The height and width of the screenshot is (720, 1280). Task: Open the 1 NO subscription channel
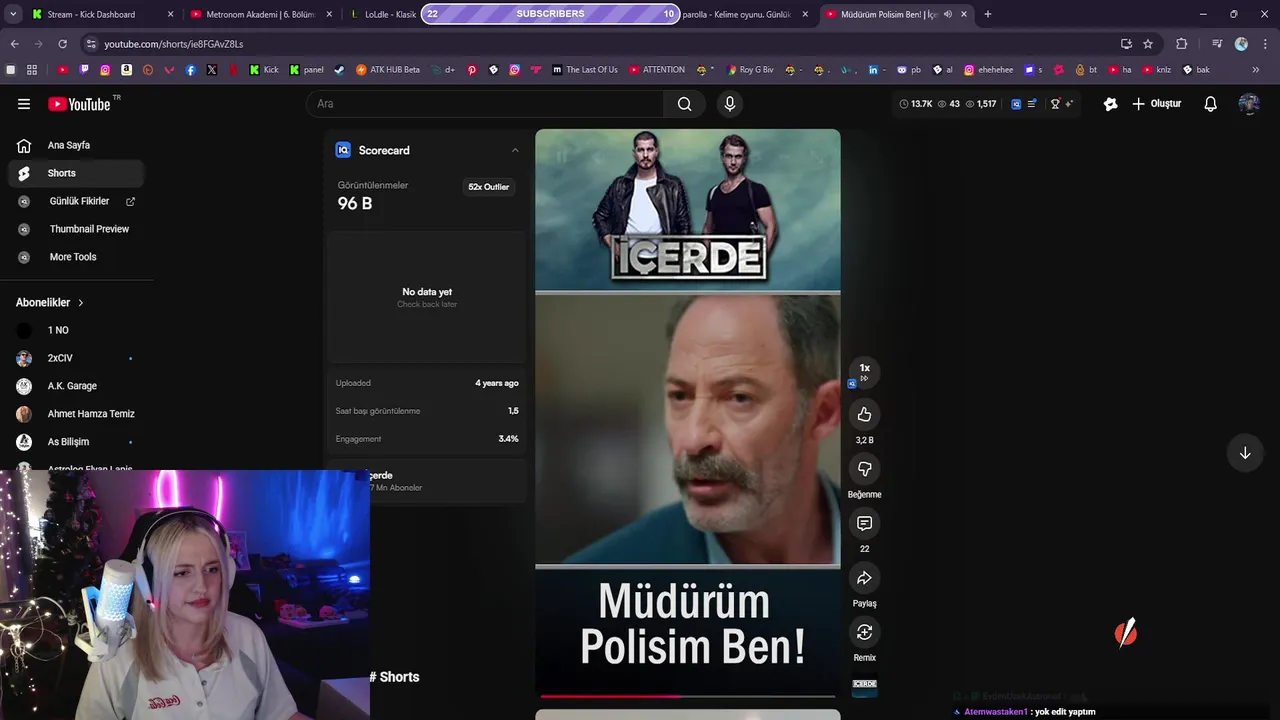click(x=77, y=330)
